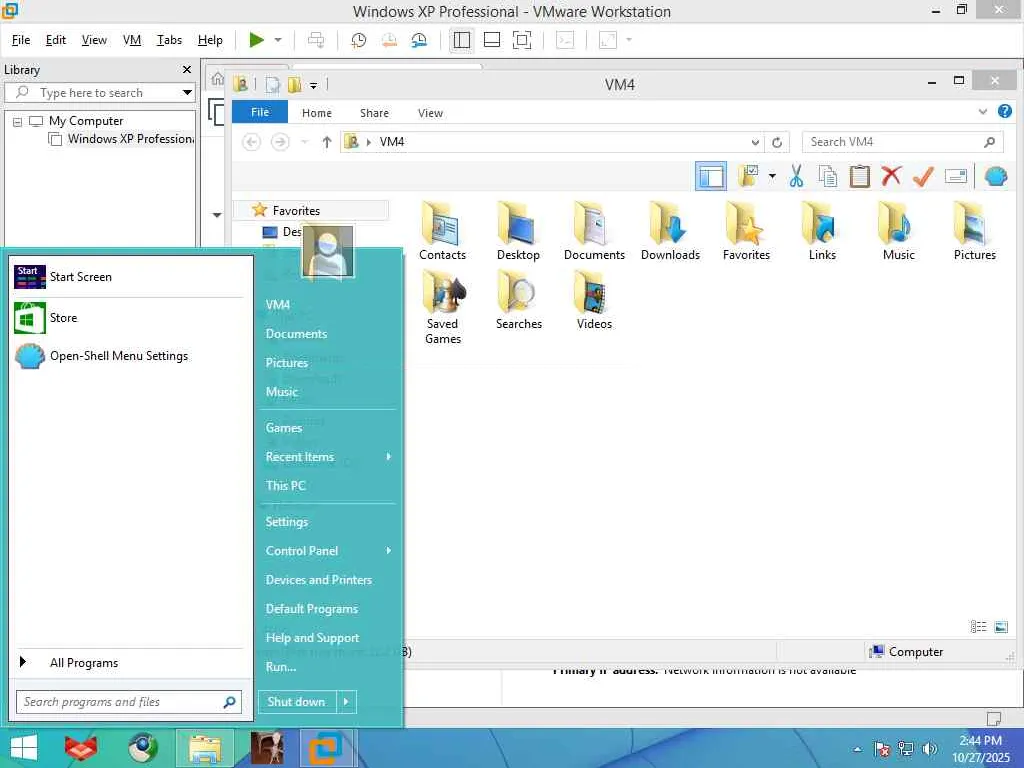This screenshot has height=768, width=1024.
Task: Click the stretch guest view icon
Action: (x=608, y=40)
